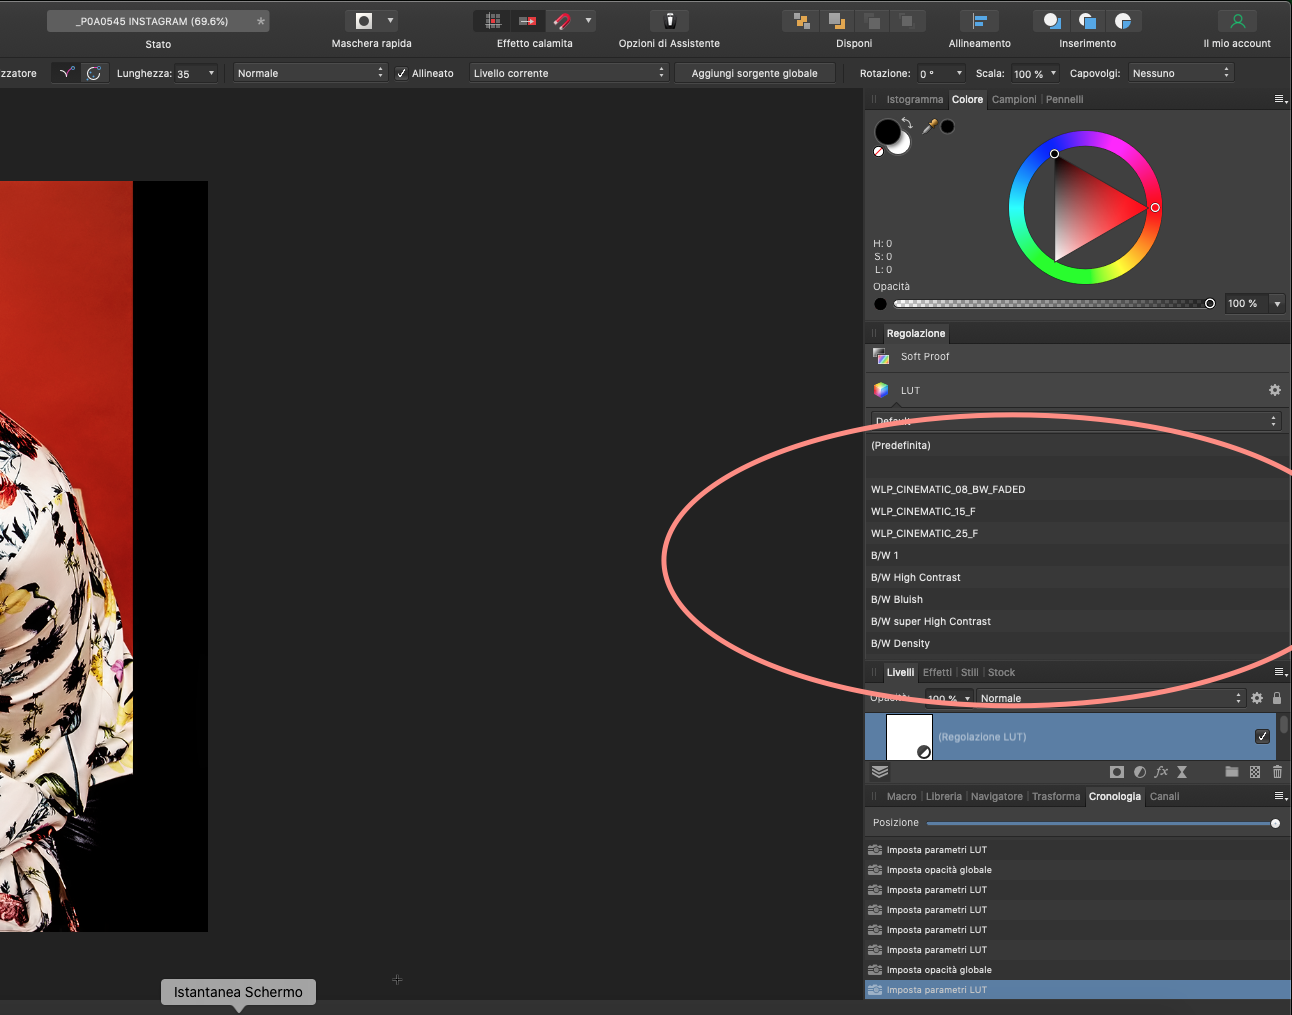Click the first Inserimento target icon
This screenshot has height=1015, width=1292.
click(1052, 21)
